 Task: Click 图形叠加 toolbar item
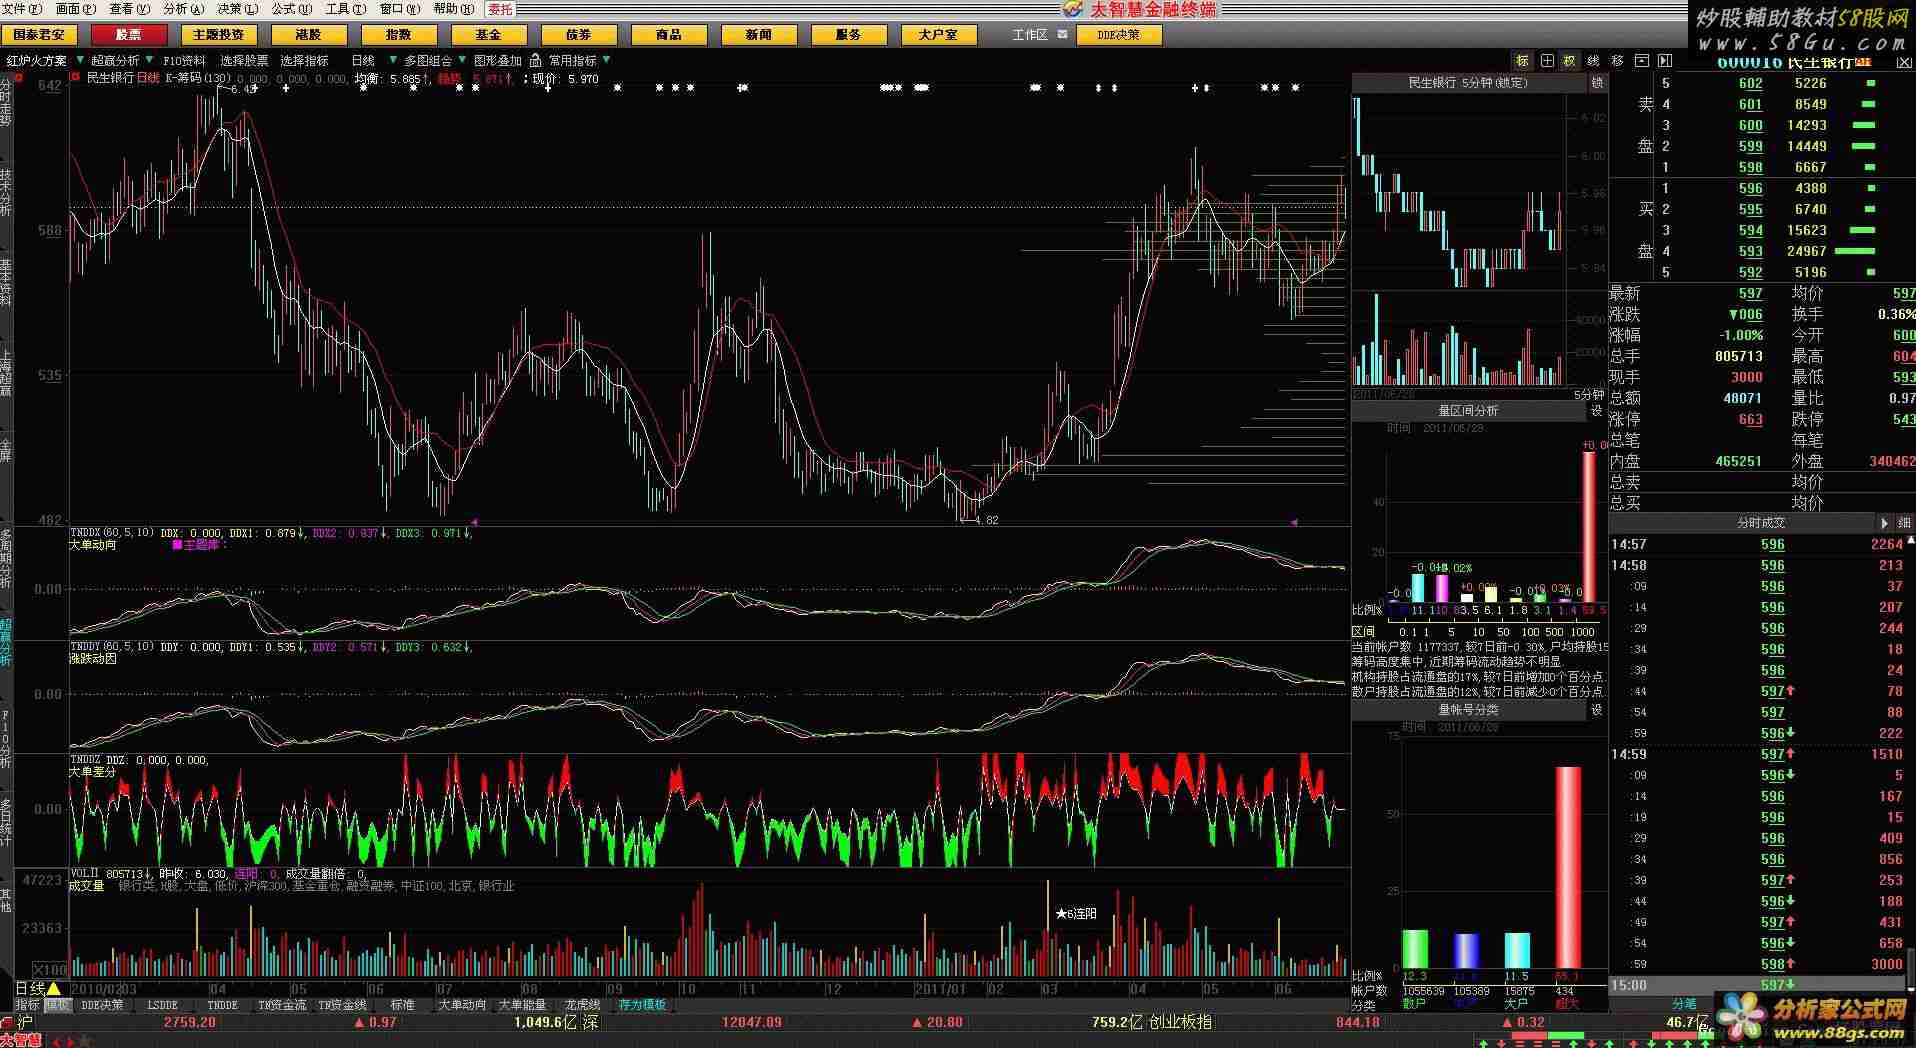(x=497, y=61)
